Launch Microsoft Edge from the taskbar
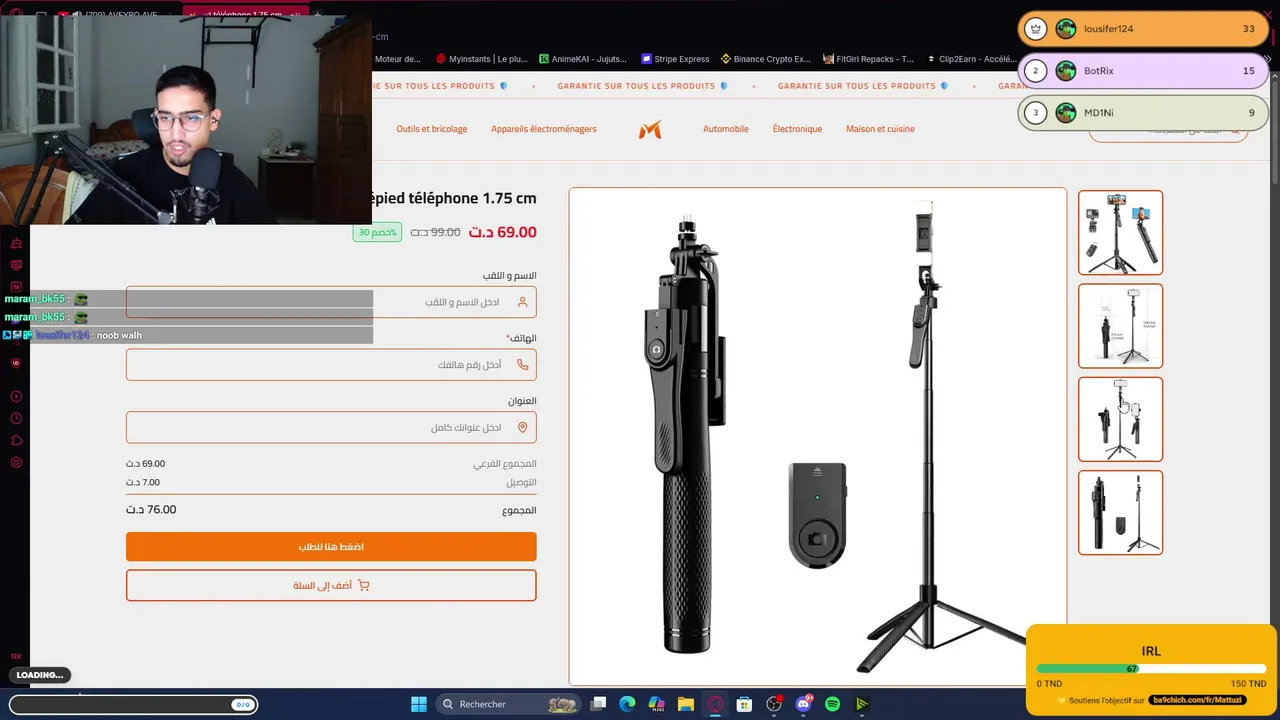The image size is (1280, 720). pos(627,704)
